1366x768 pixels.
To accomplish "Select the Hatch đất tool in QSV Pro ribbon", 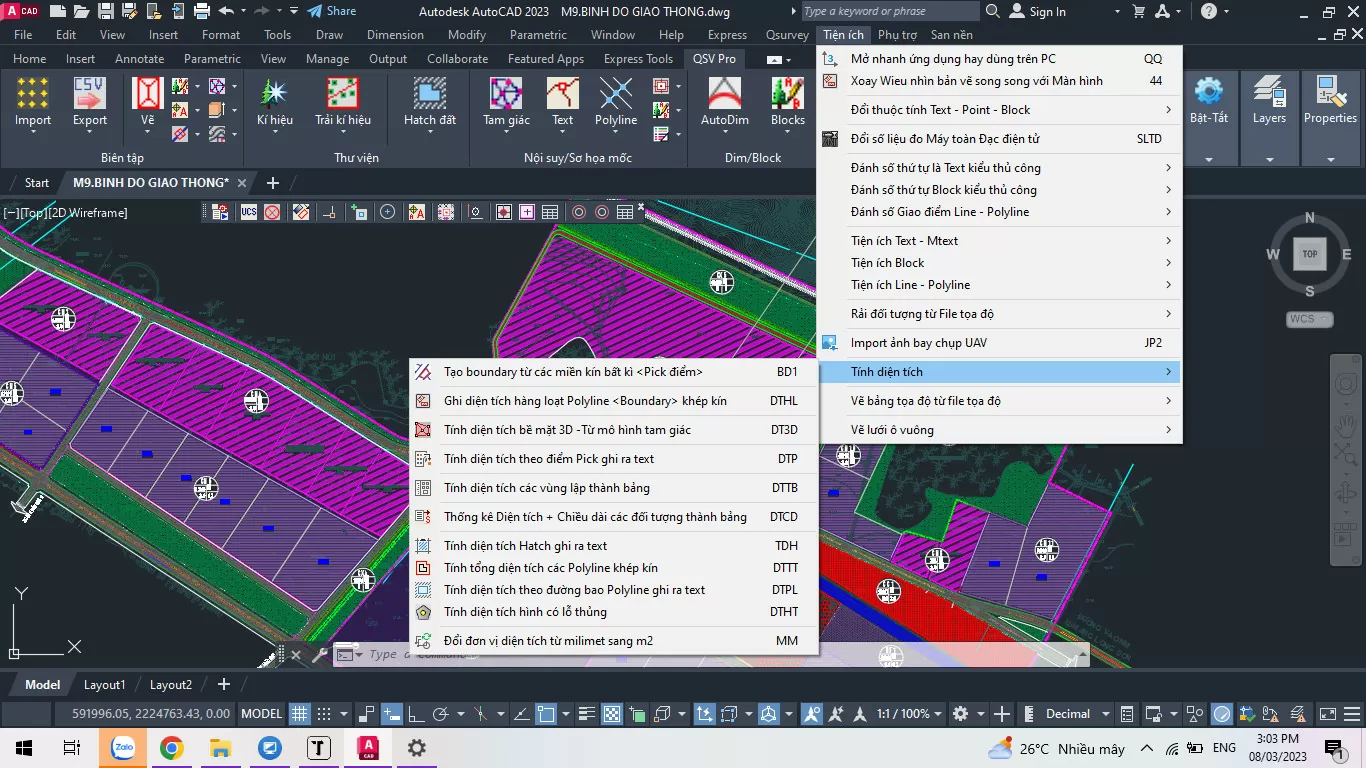I will pos(430,100).
